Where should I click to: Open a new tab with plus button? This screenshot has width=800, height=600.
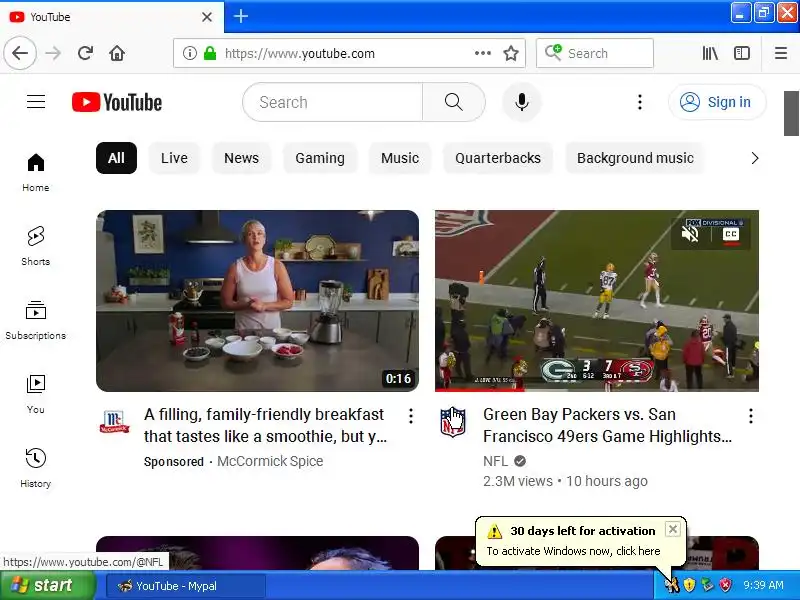(241, 17)
